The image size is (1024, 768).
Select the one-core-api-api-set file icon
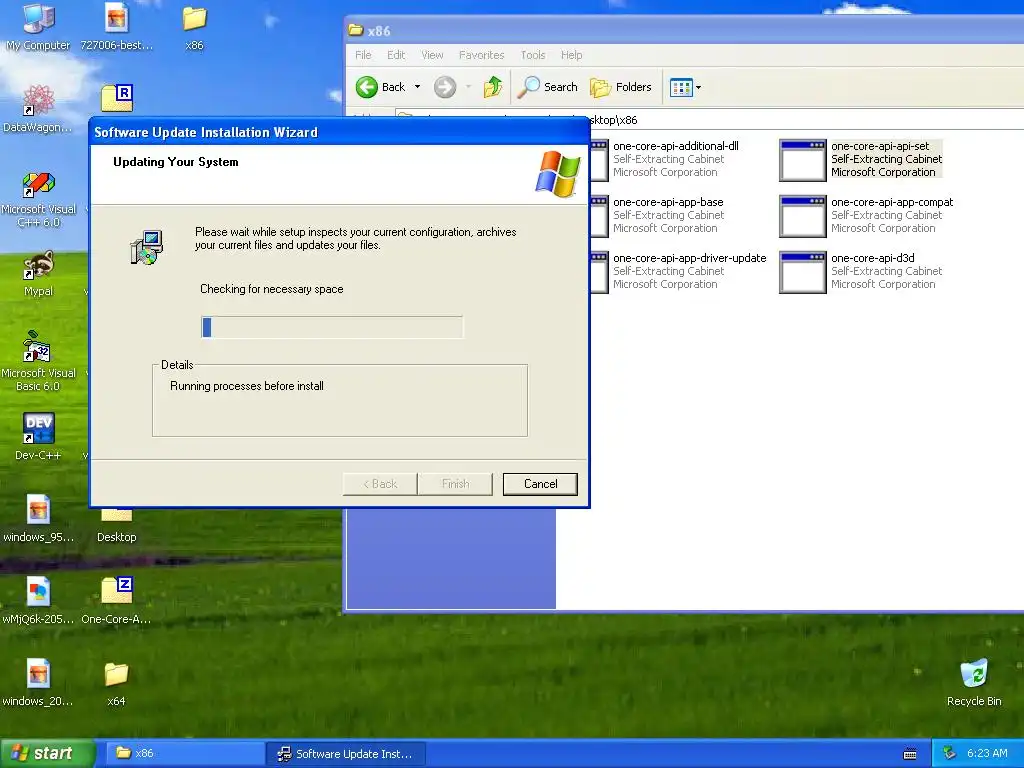[x=803, y=160]
